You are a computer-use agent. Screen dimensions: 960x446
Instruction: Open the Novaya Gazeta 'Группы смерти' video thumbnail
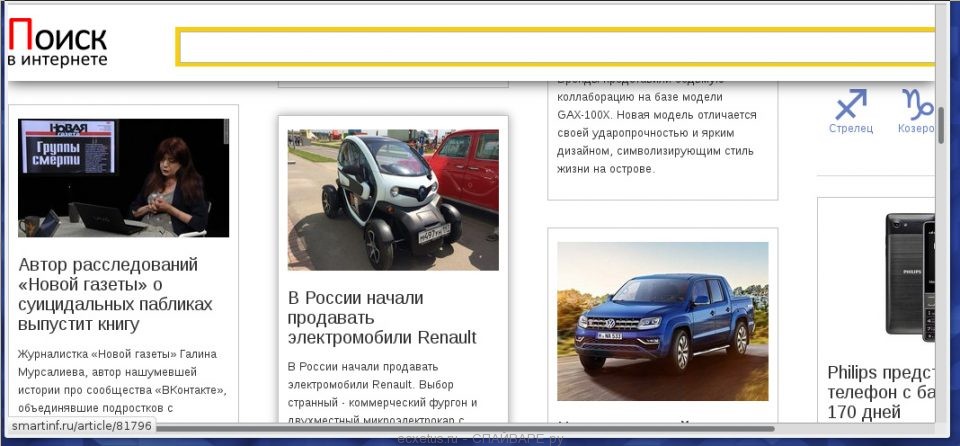point(123,178)
